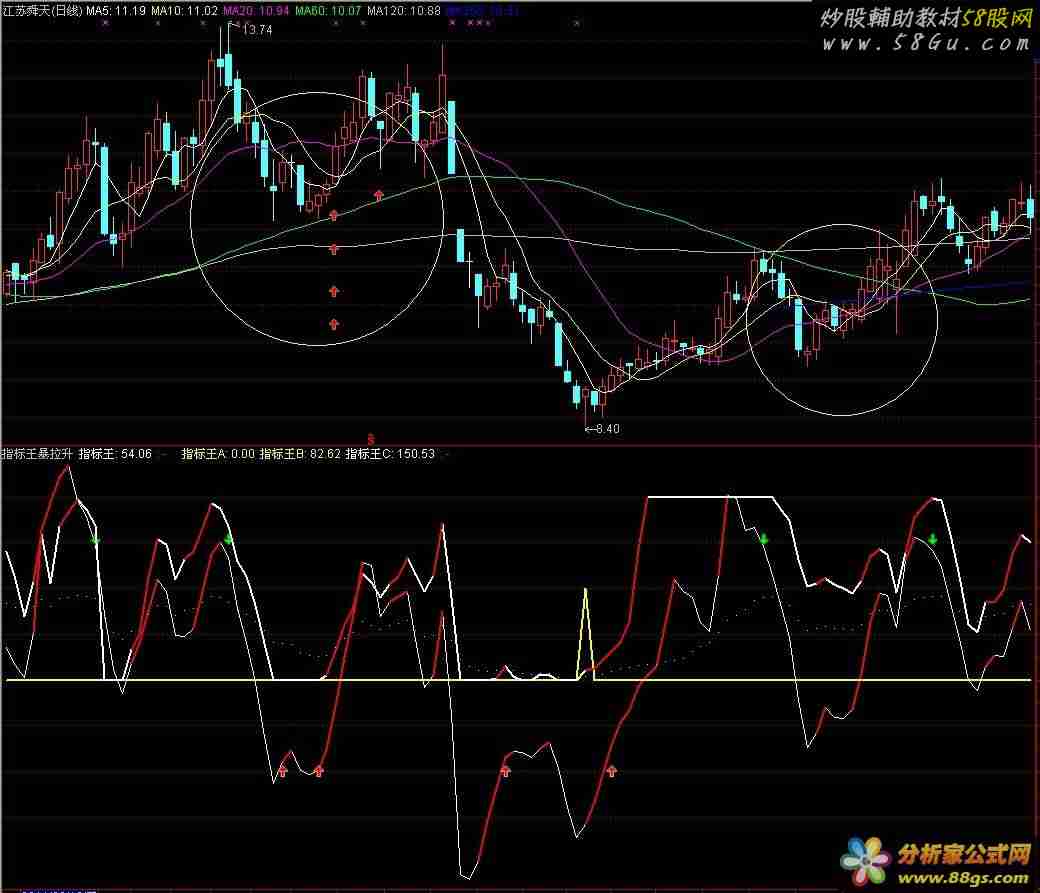This screenshot has height=893, width=1040.
Task: Select the 指标王B: 82.62 value
Action: click(x=300, y=454)
